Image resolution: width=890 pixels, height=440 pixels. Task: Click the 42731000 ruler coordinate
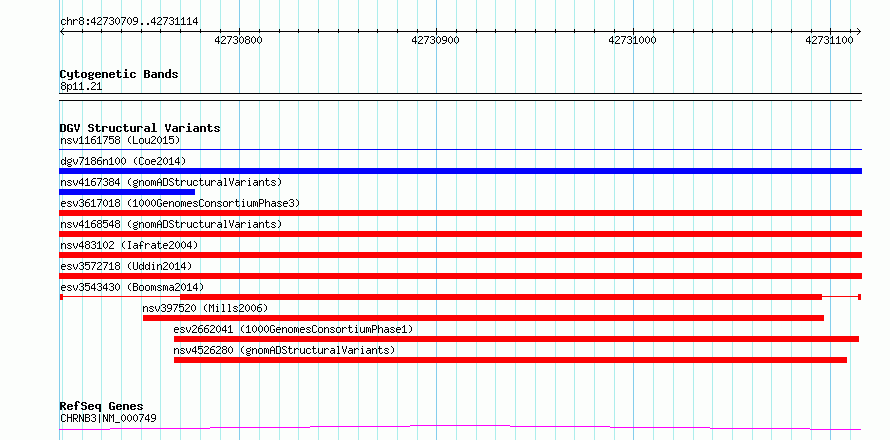point(632,40)
